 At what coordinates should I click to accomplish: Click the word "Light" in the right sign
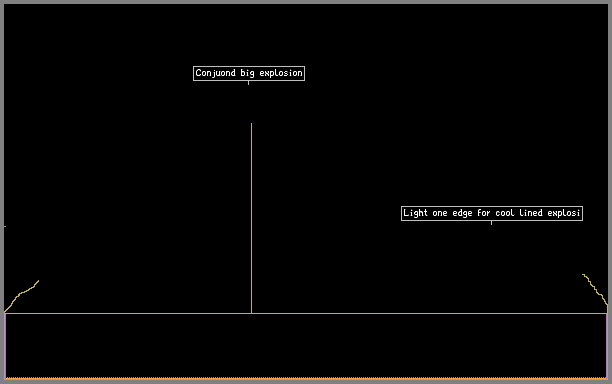tap(415, 213)
